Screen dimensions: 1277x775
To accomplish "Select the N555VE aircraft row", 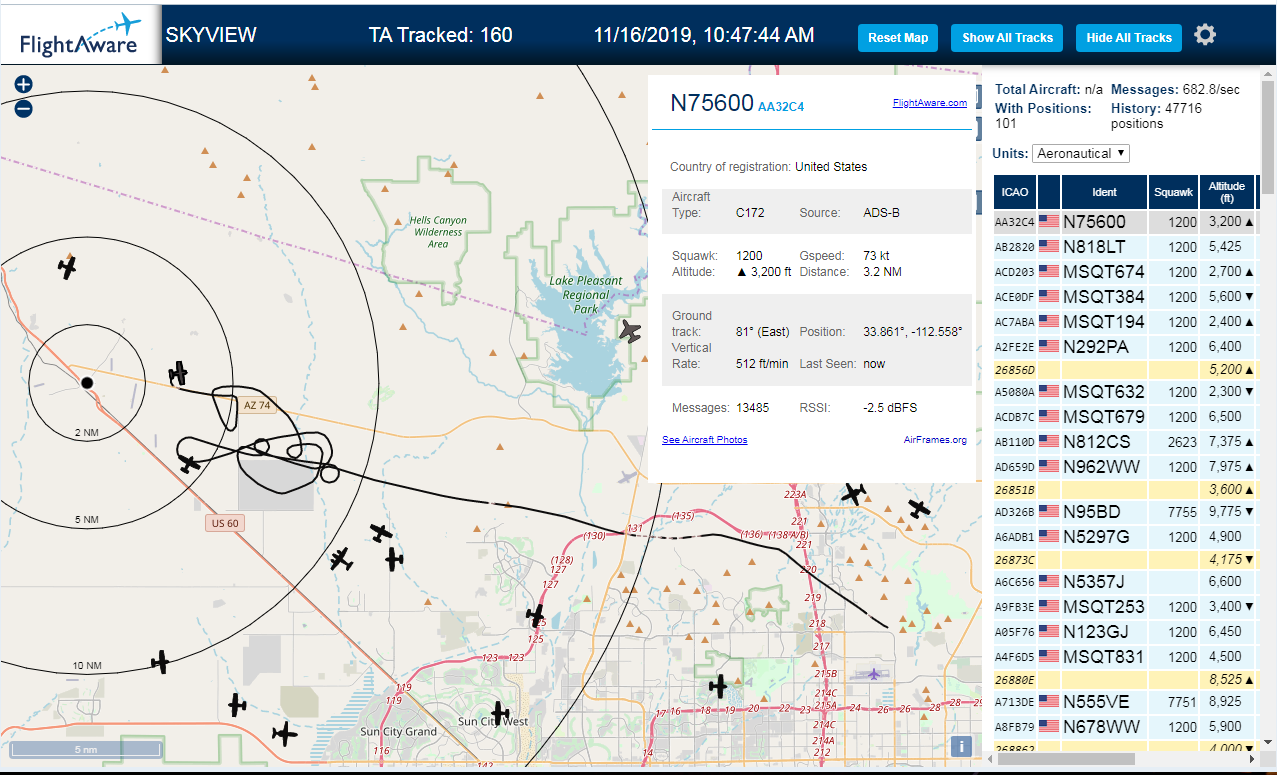I will point(1125,702).
